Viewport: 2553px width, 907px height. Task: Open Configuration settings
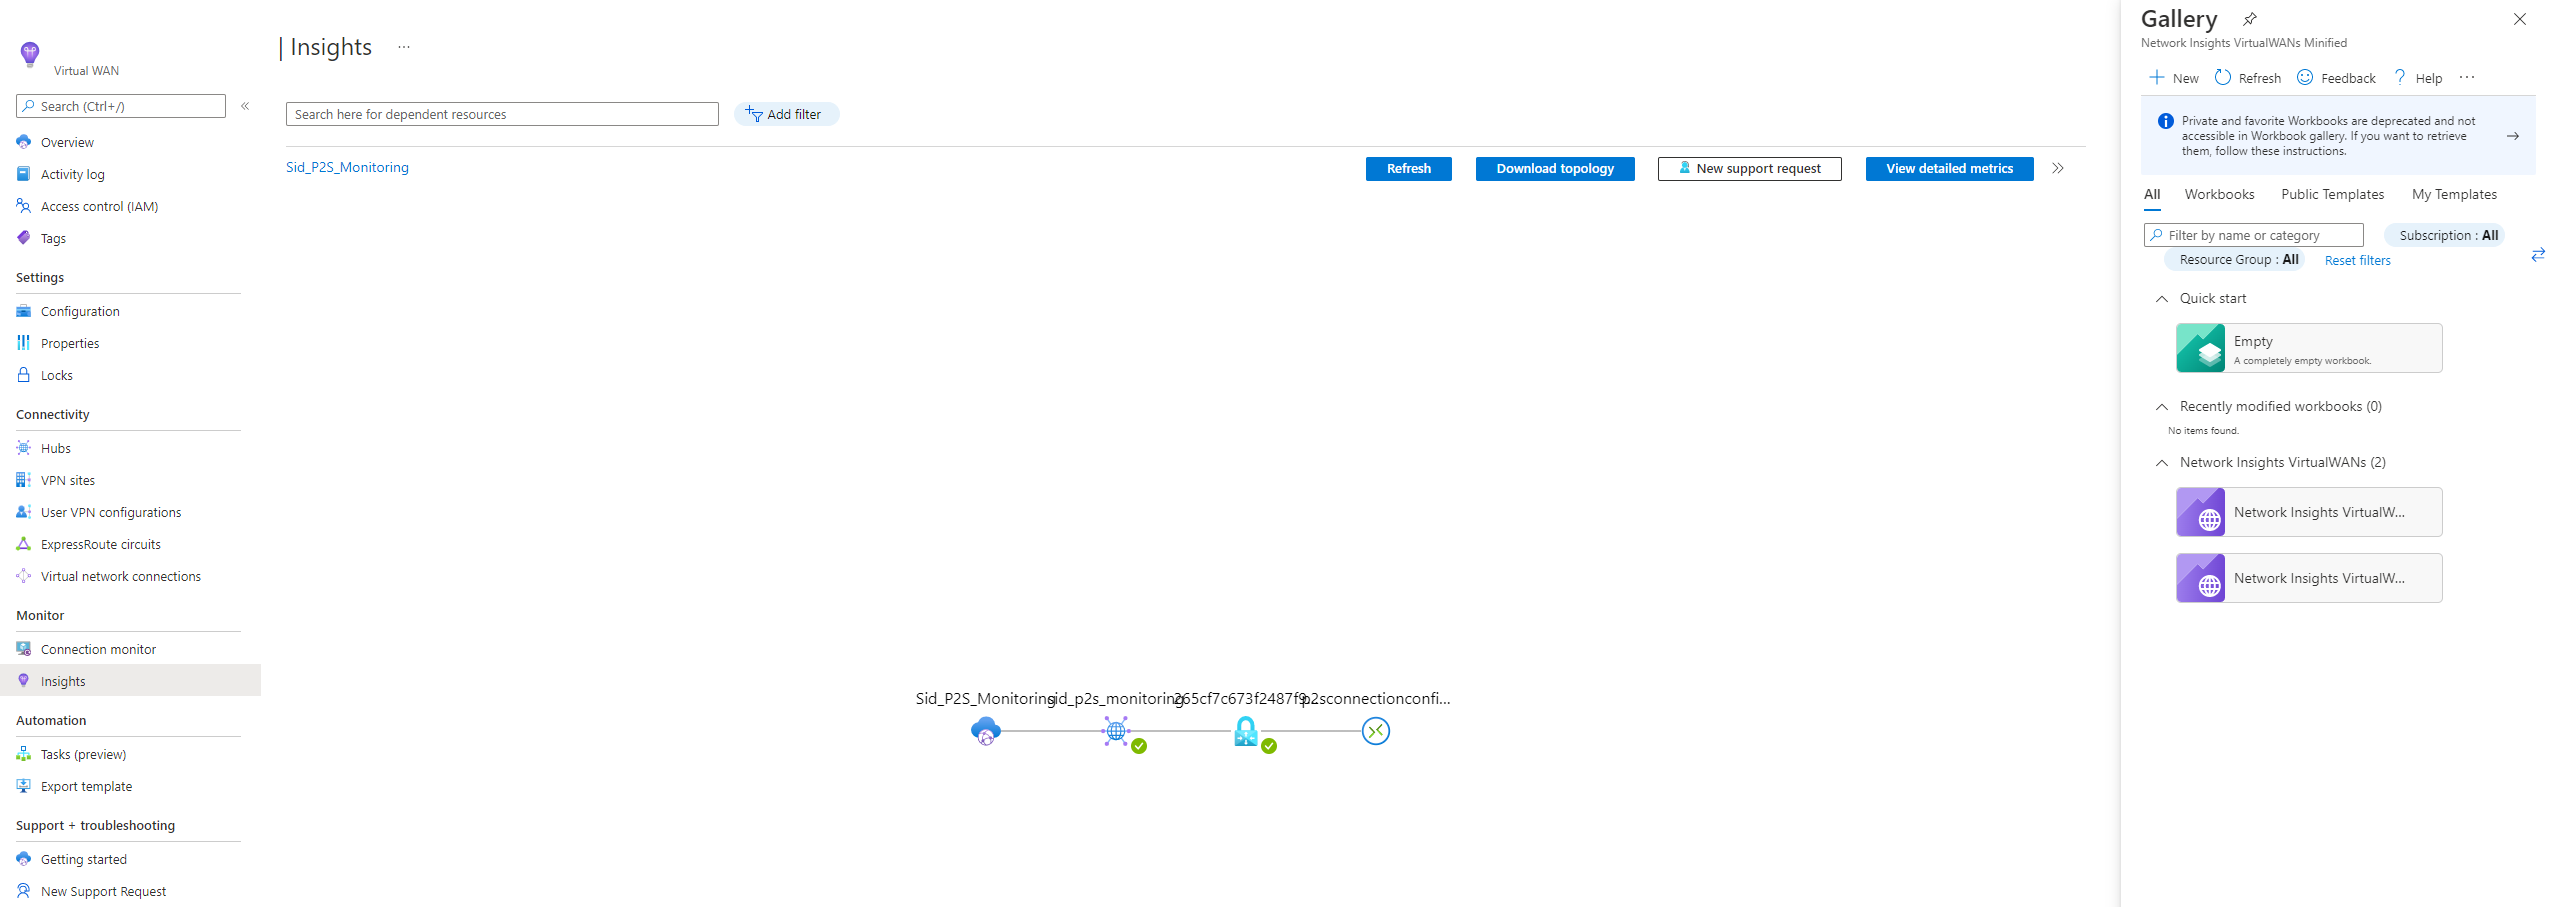point(80,311)
